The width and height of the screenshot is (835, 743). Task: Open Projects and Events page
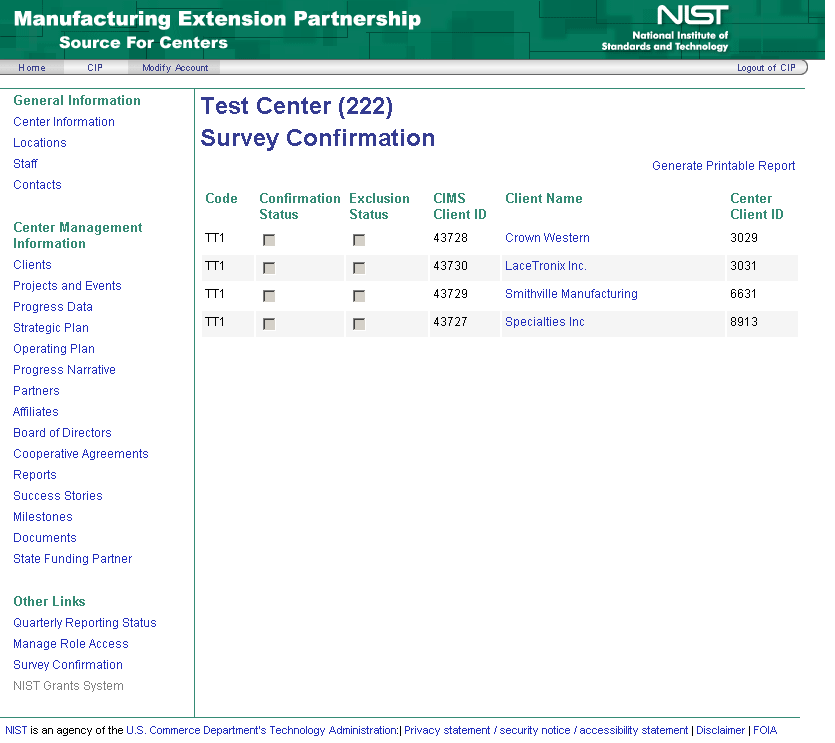click(x=67, y=286)
